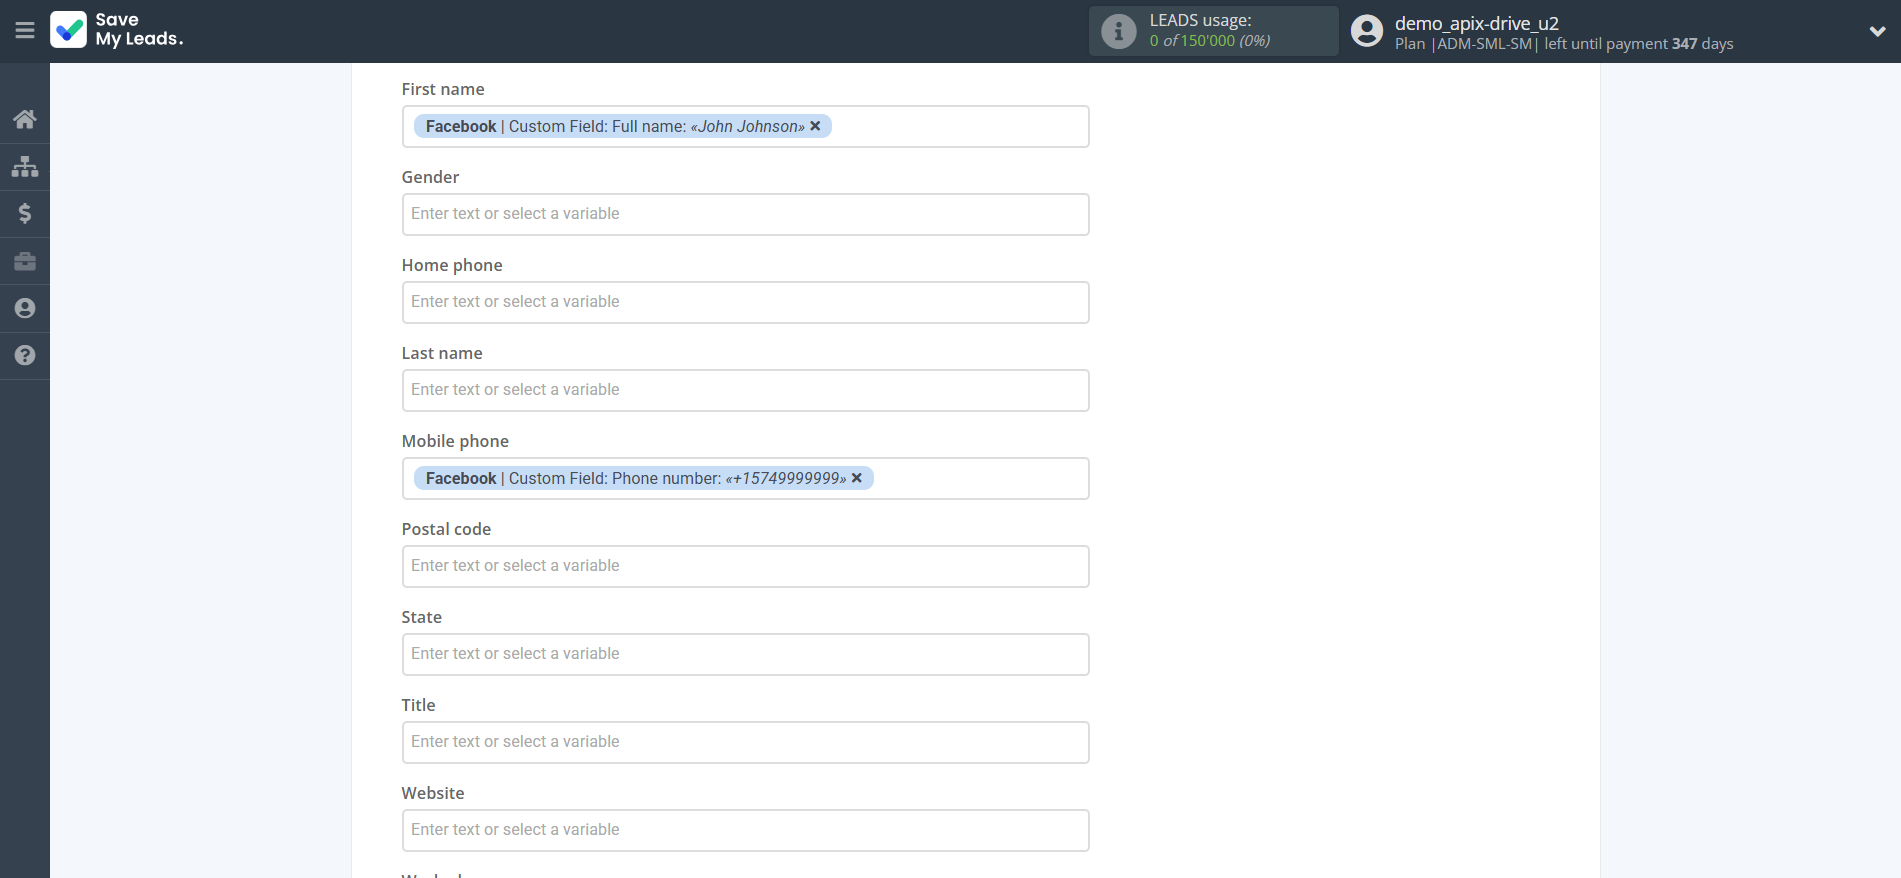
Task: Click into the Website field
Action: (x=745, y=830)
